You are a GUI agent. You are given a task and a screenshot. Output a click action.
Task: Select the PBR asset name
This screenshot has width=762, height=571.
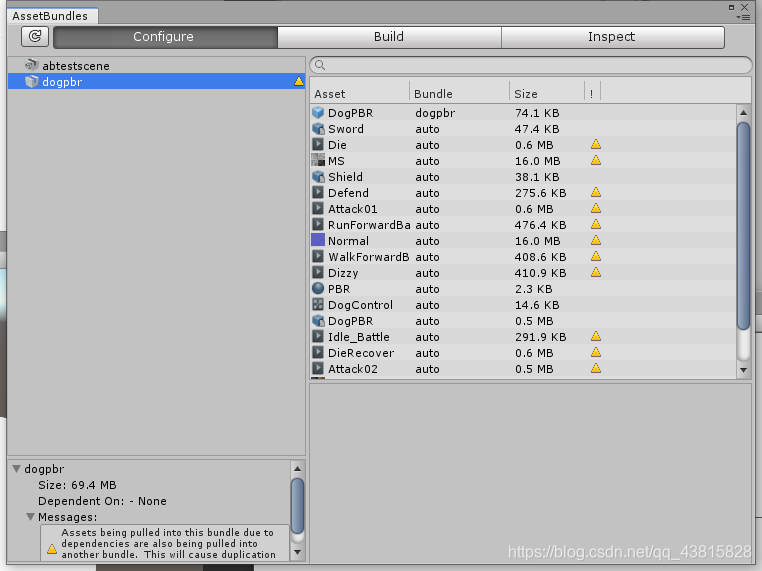point(339,289)
